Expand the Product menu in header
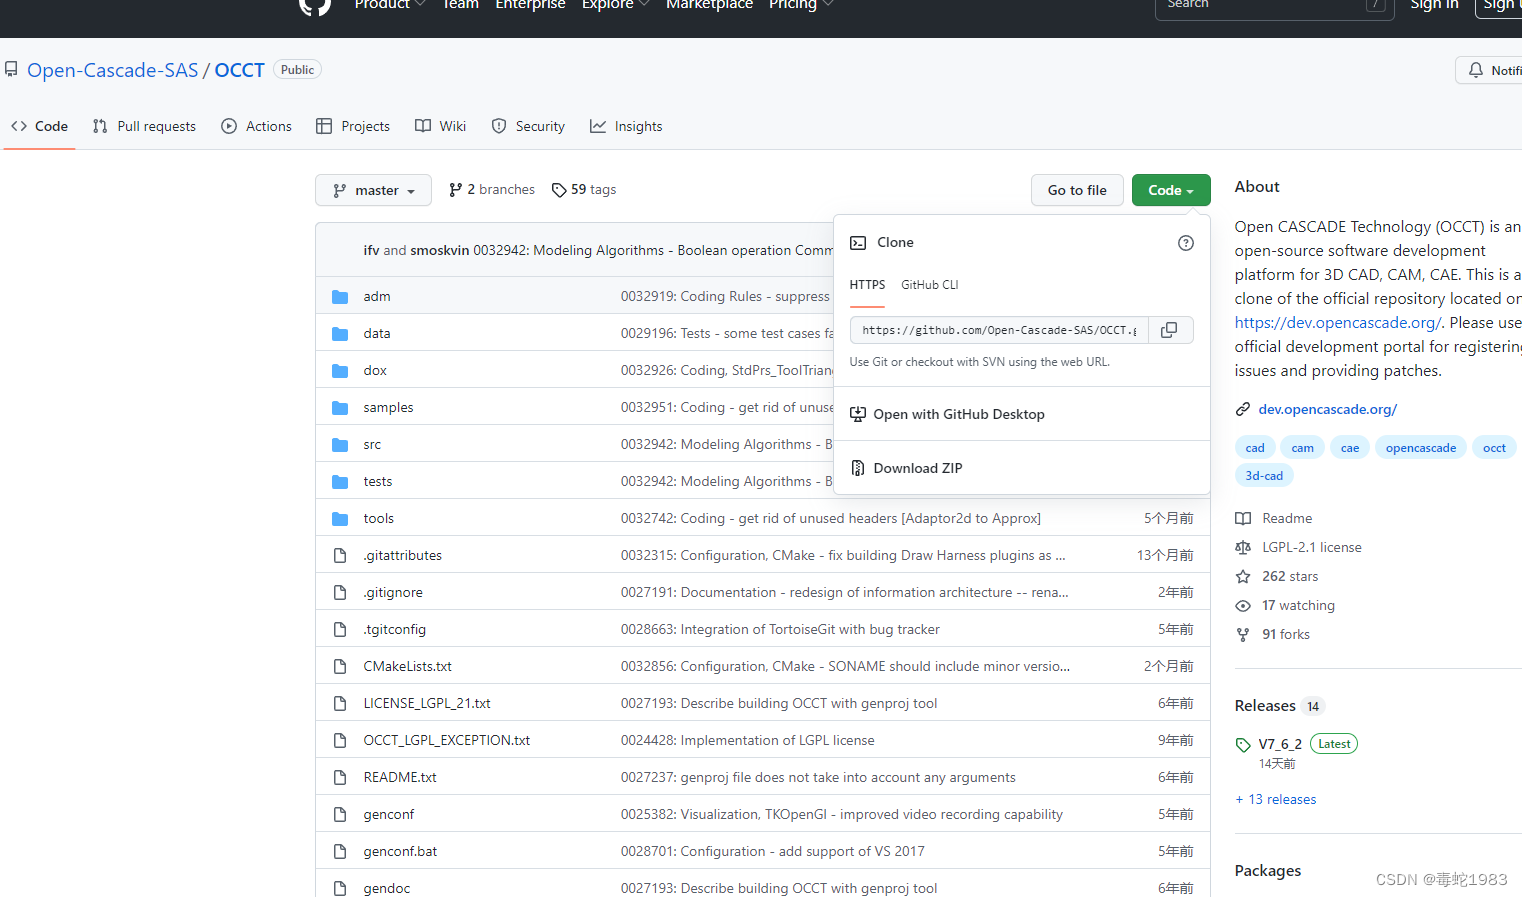This screenshot has height=897, width=1522. point(390,4)
